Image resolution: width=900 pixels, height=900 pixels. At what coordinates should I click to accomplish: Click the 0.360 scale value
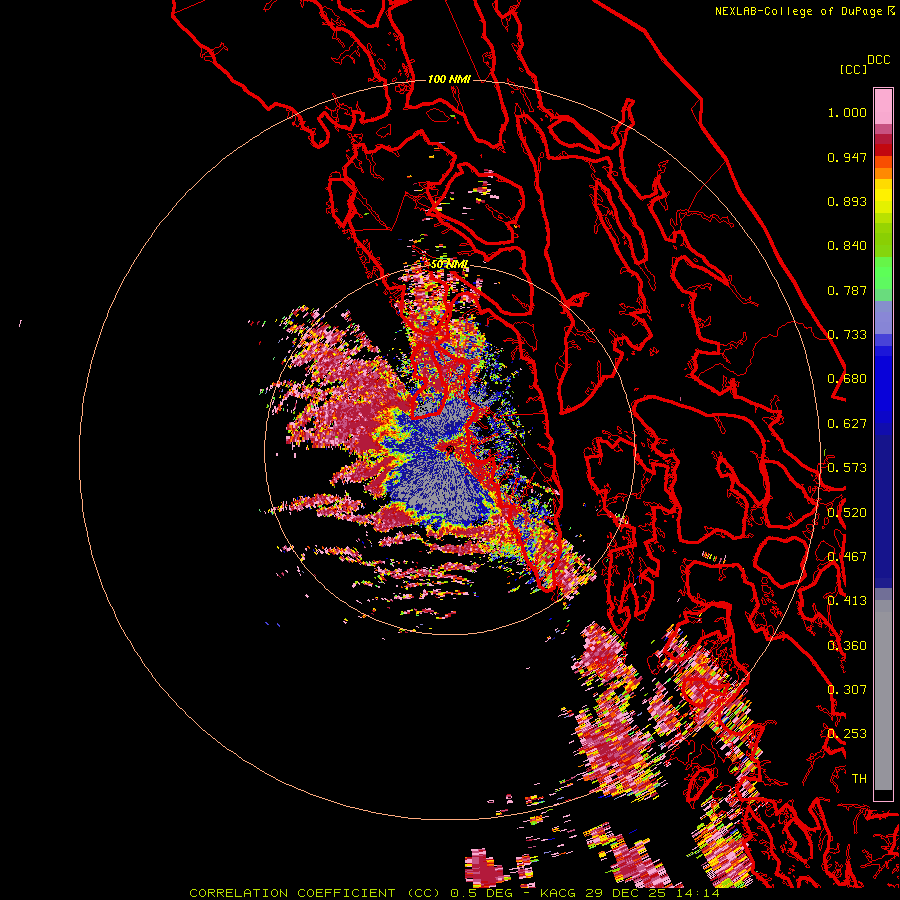point(847,646)
